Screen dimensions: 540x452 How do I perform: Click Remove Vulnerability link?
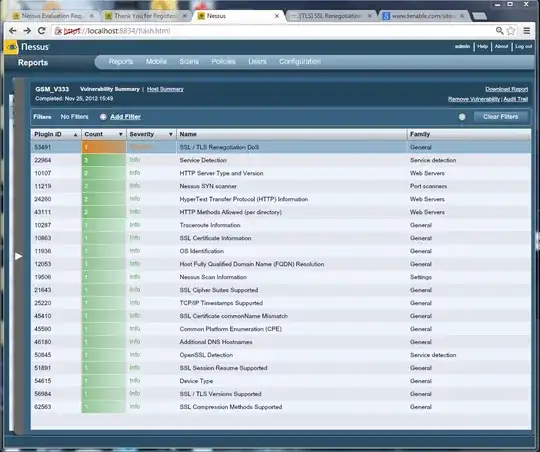point(474,99)
